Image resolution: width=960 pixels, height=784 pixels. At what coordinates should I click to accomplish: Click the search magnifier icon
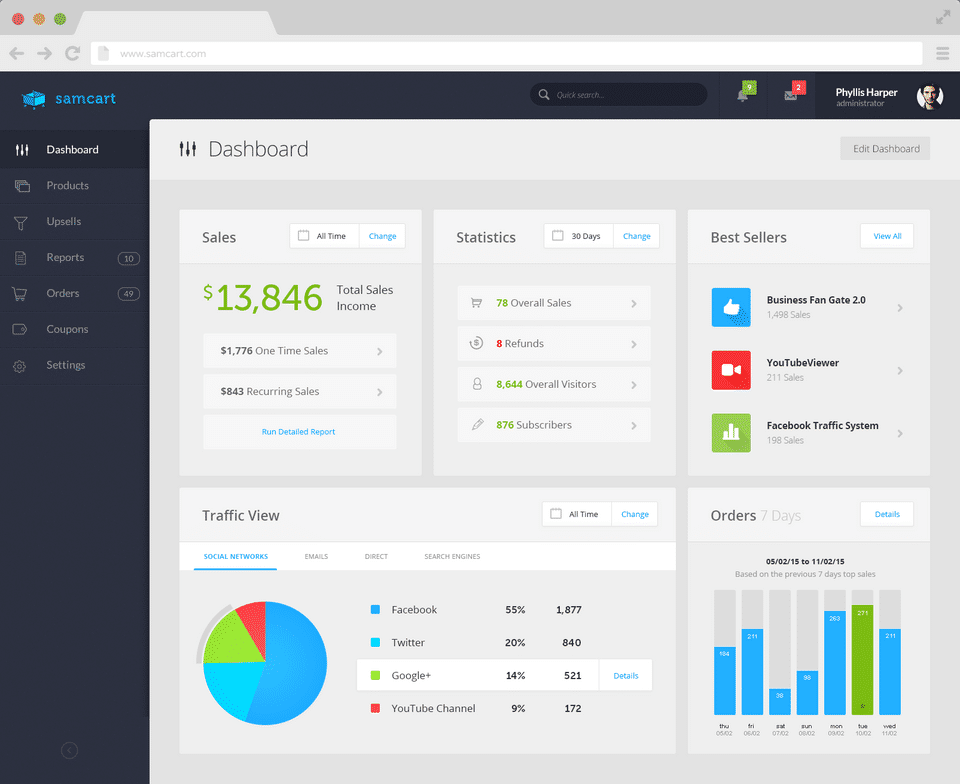pos(544,95)
